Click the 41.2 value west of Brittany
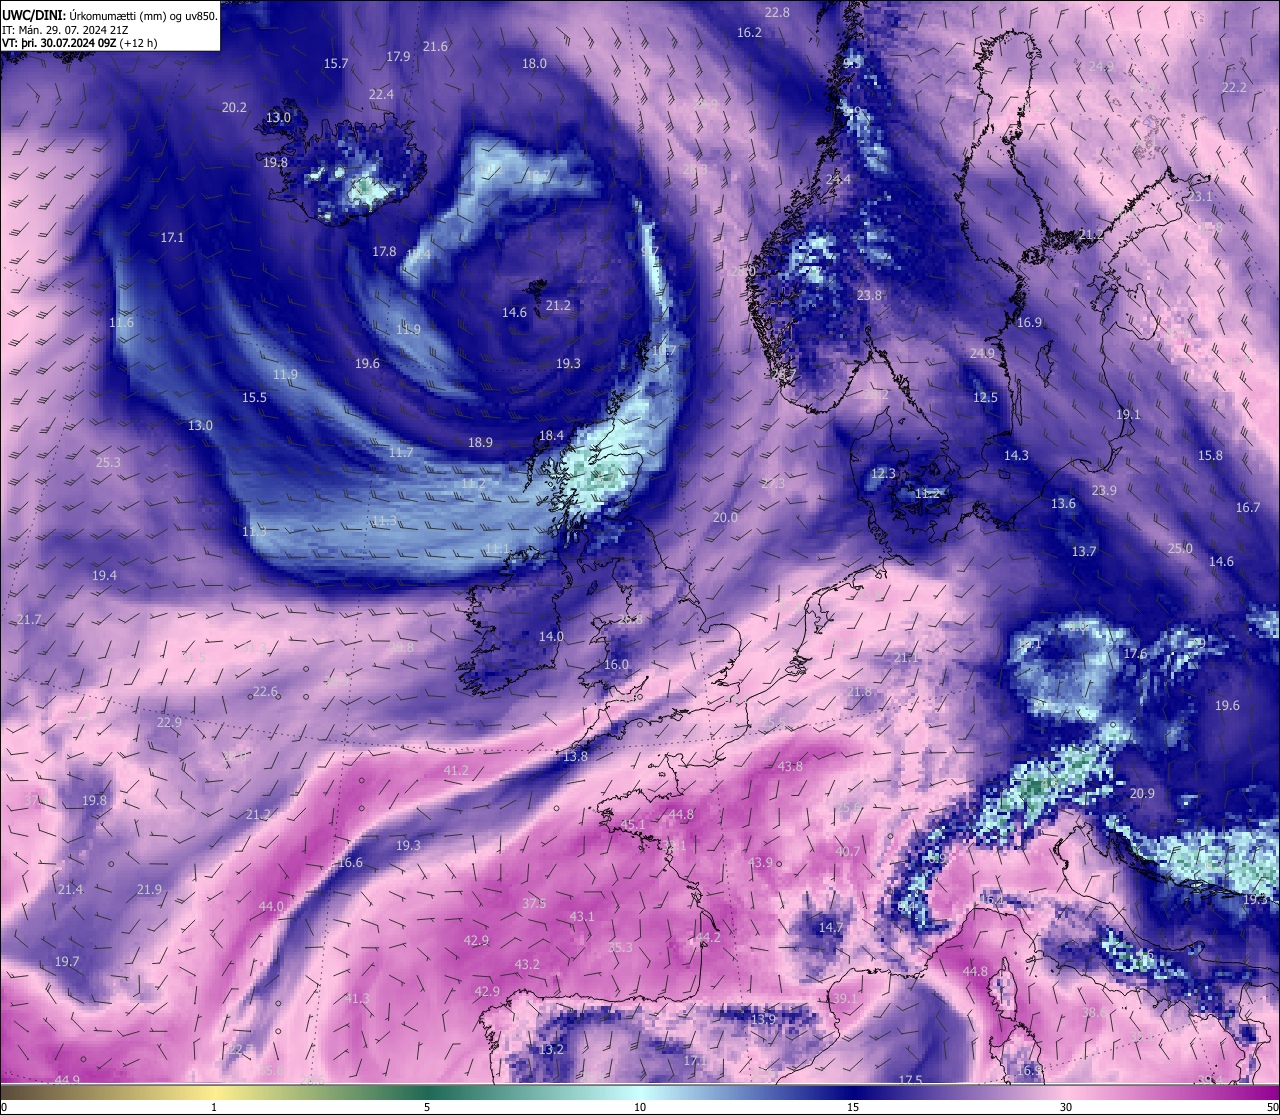 (x=455, y=771)
